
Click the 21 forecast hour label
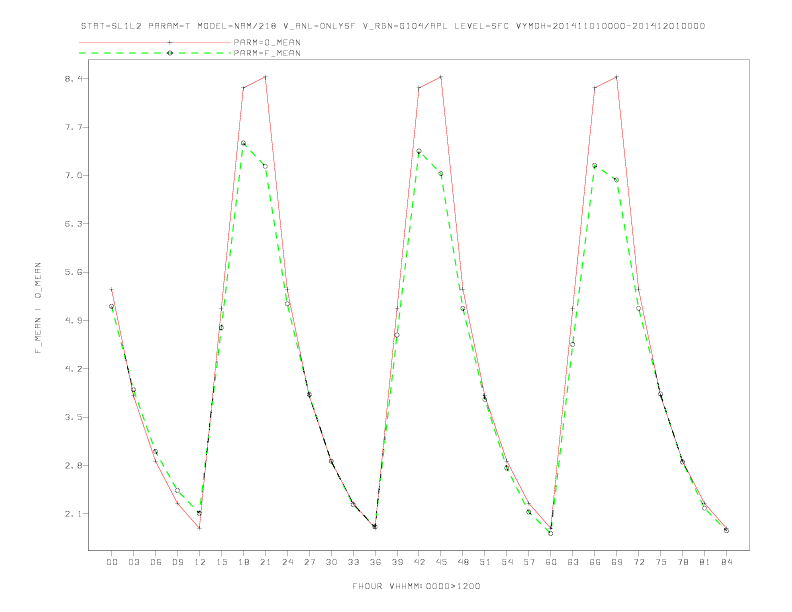(265, 562)
